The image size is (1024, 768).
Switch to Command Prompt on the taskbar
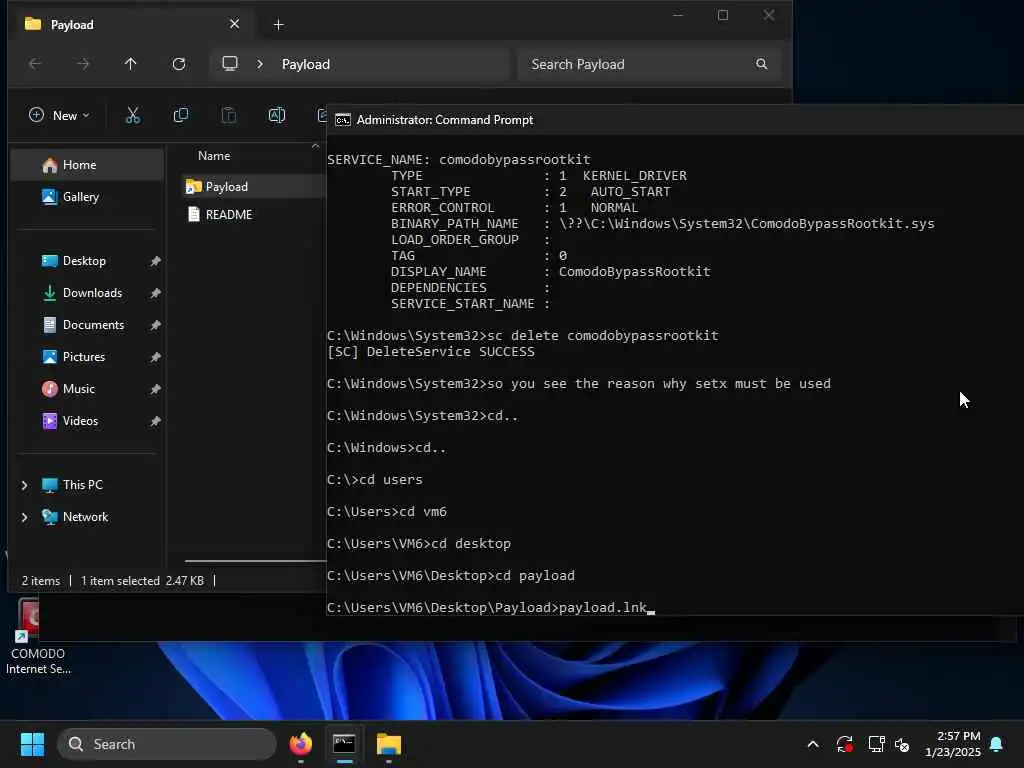coord(344,744)
